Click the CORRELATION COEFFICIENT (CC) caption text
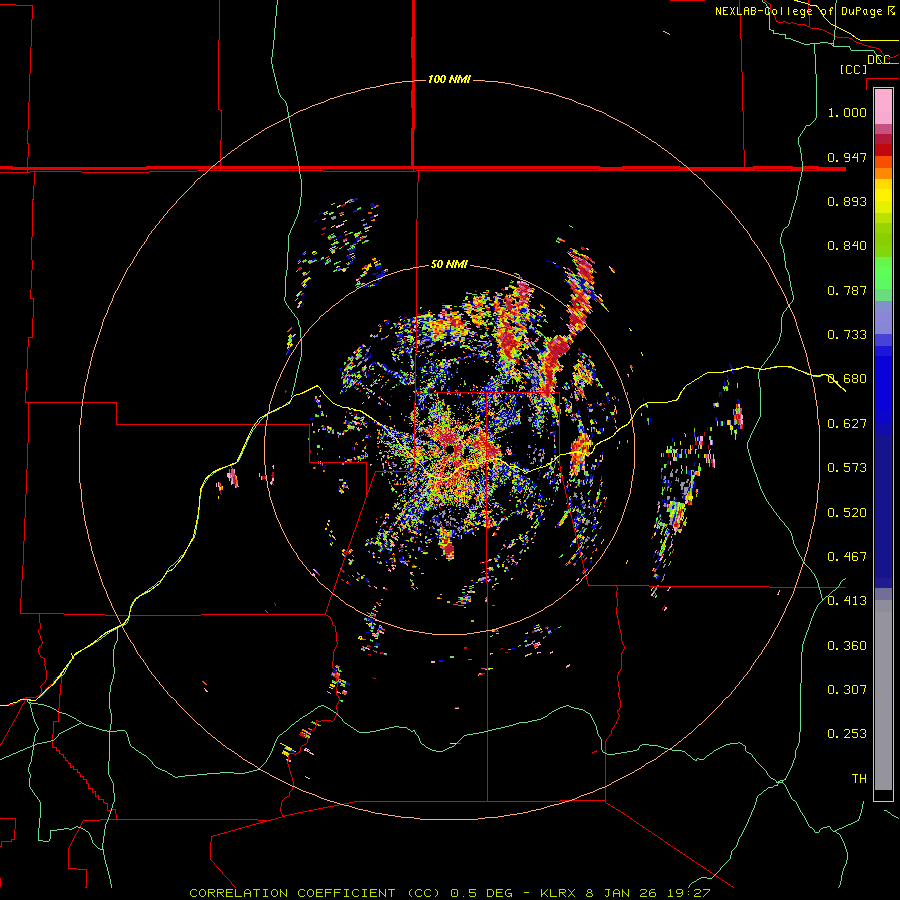 [315, 893]
